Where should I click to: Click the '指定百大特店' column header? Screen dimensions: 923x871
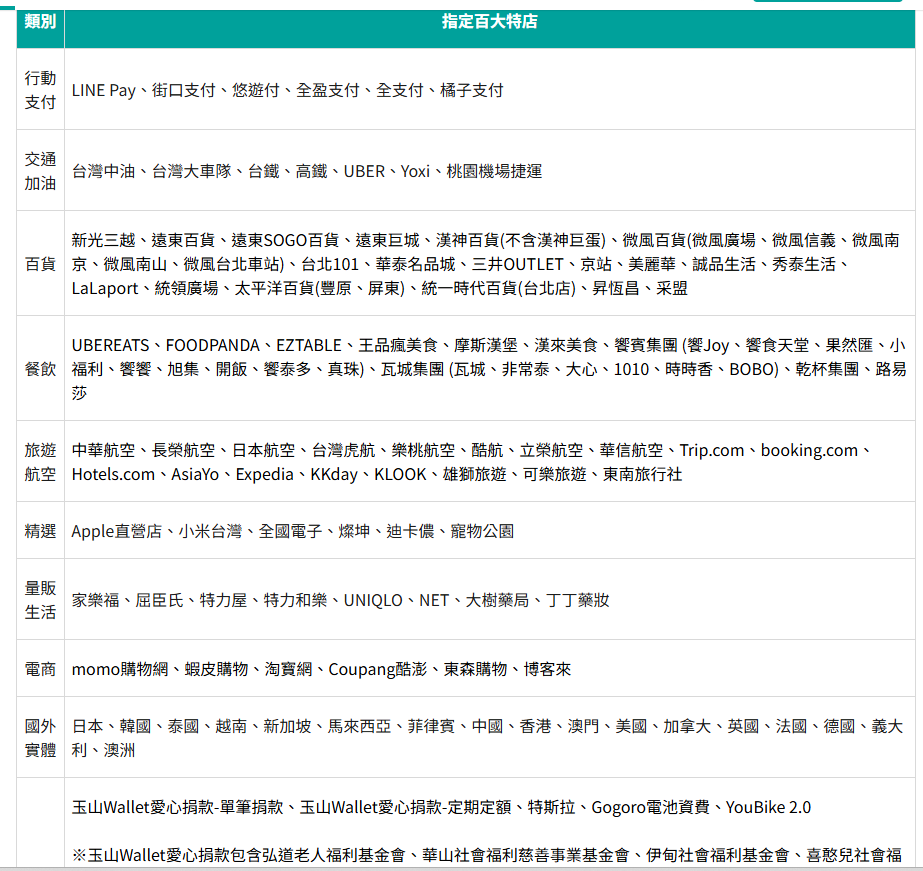[489, 22]
